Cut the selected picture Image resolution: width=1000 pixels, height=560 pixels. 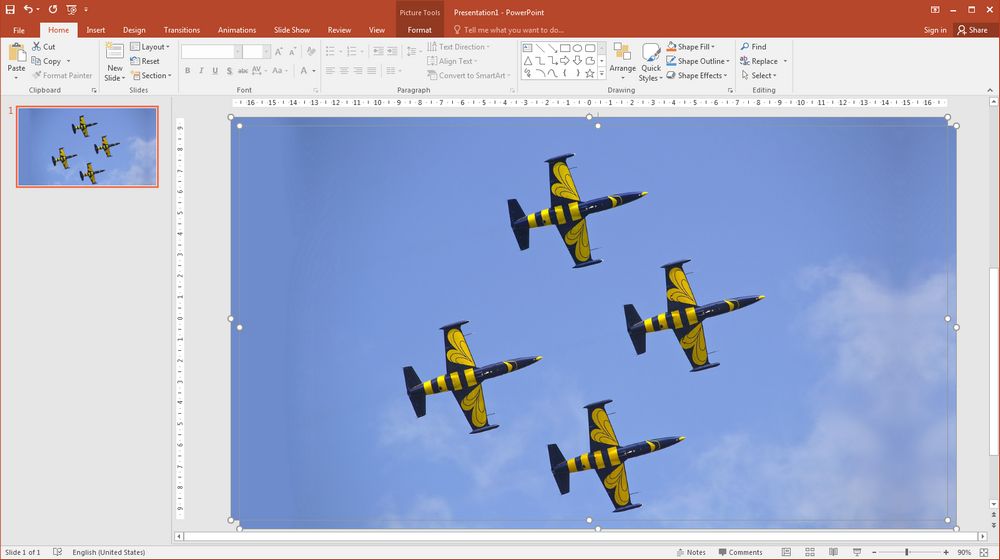tap(43, 47)
